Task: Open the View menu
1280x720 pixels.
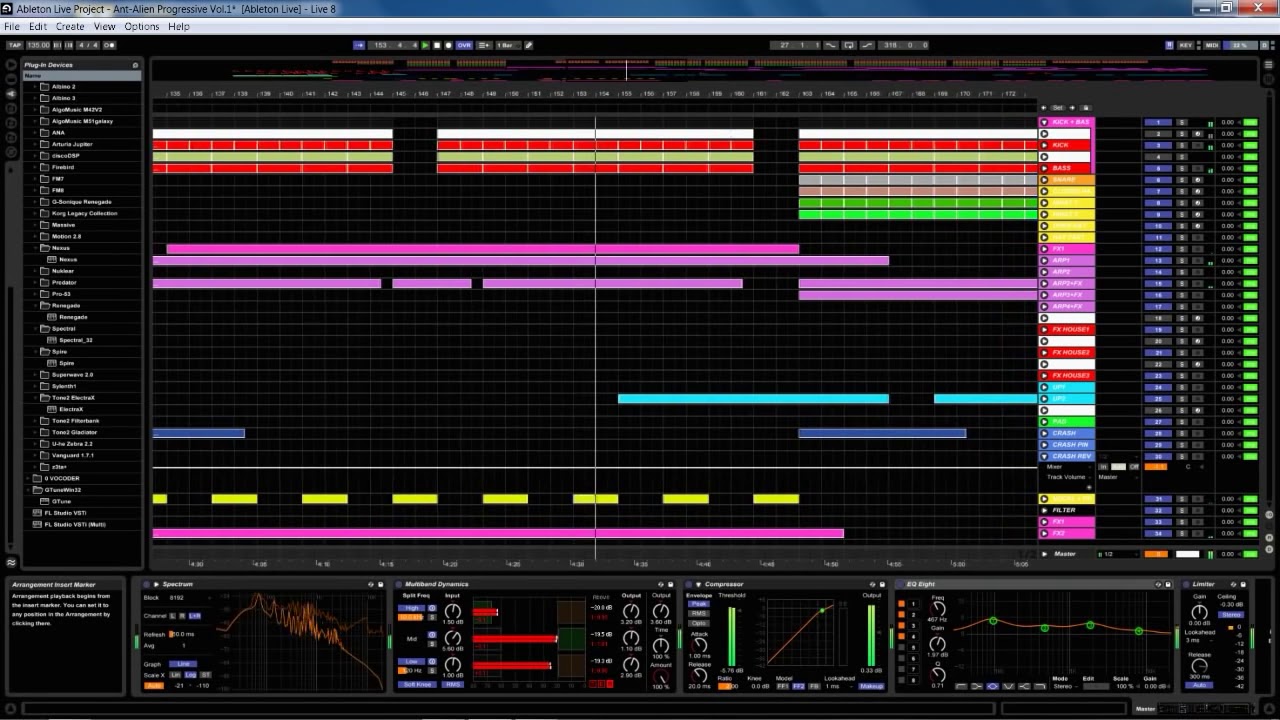Action: click(104, 26)
